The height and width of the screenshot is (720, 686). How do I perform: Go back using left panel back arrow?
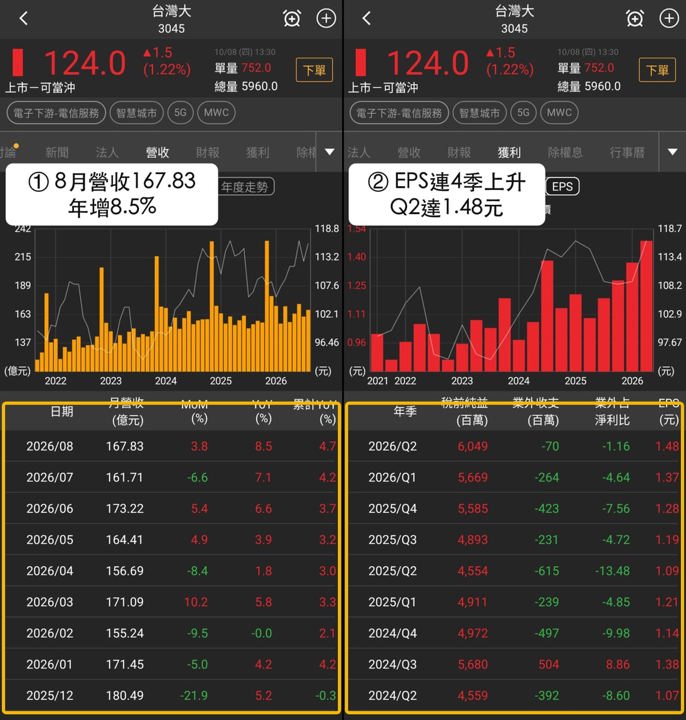(24, 18)
